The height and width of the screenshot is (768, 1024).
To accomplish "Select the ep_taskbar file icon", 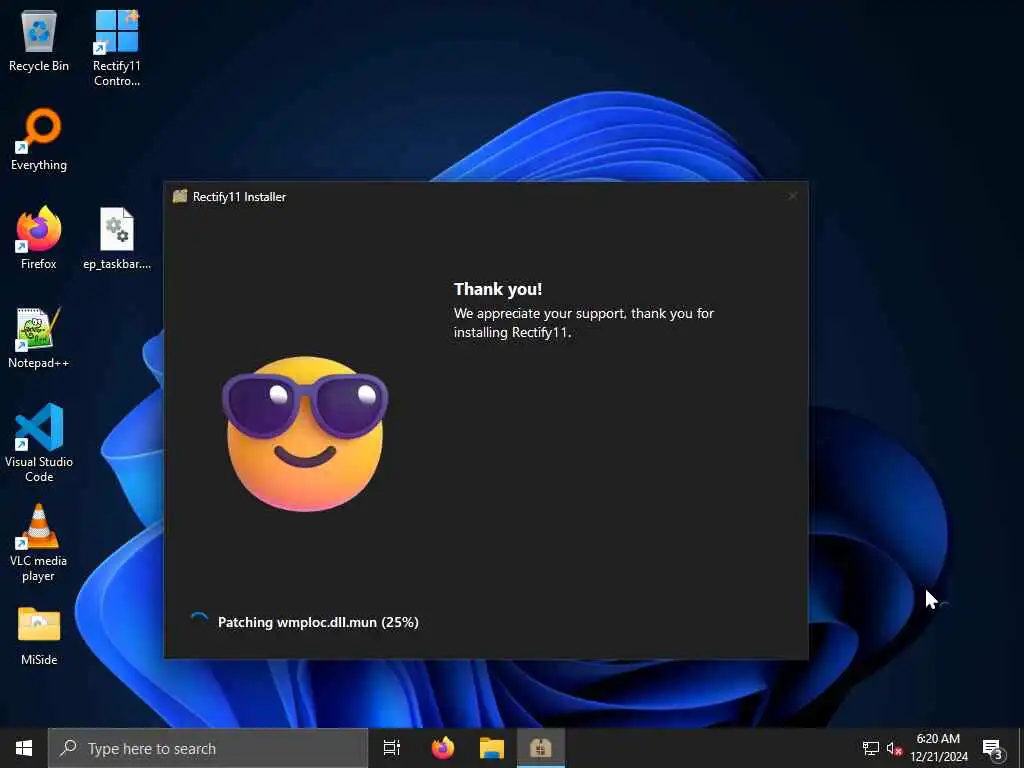I will coord(117,238).
